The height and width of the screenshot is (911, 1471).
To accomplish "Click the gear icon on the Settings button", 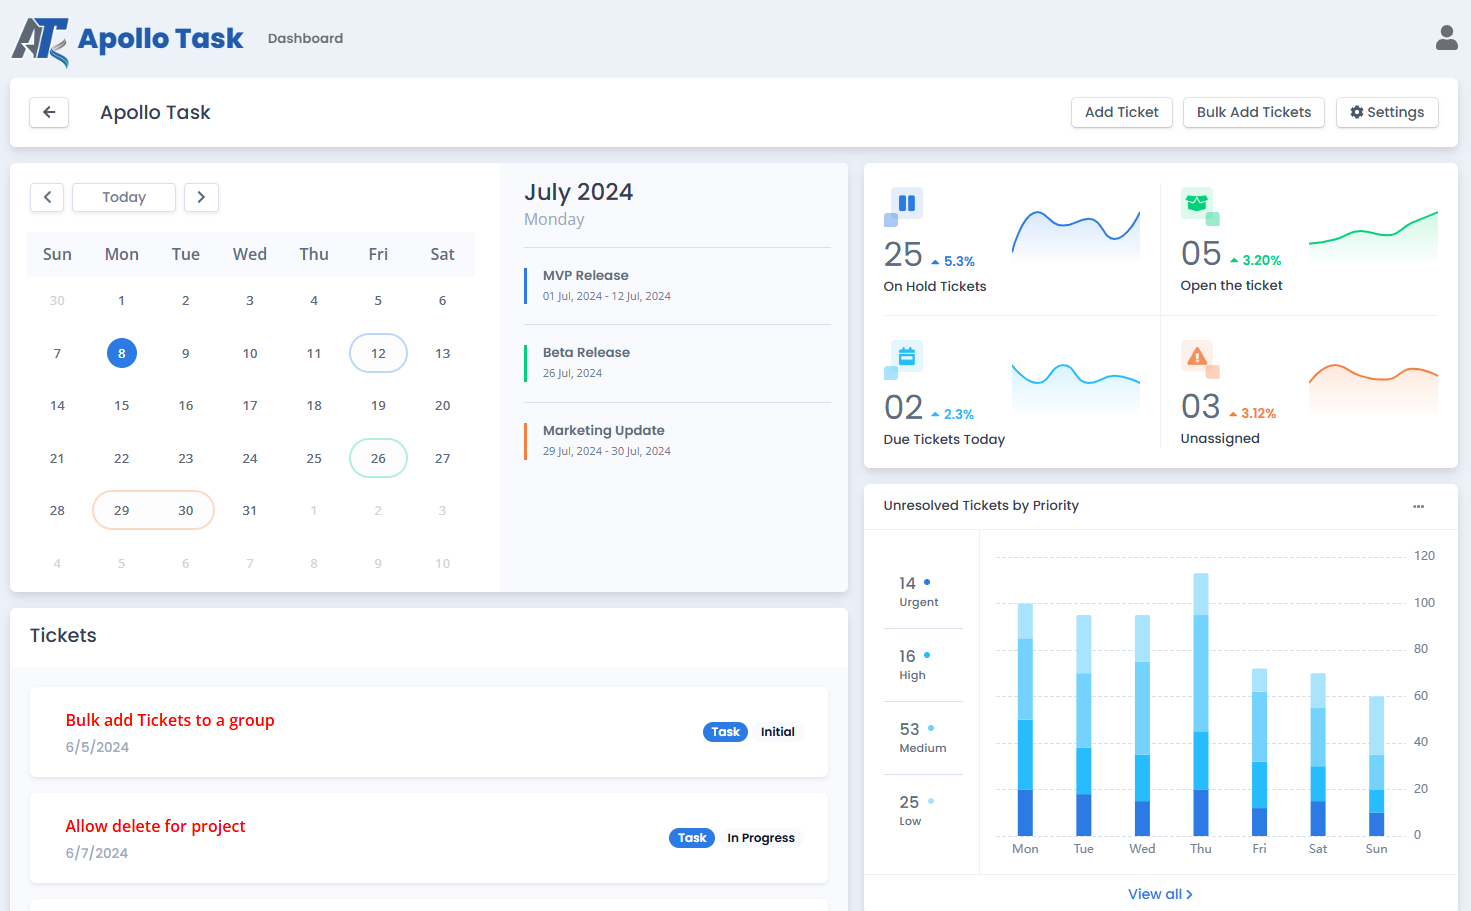I will [1357, 112].
